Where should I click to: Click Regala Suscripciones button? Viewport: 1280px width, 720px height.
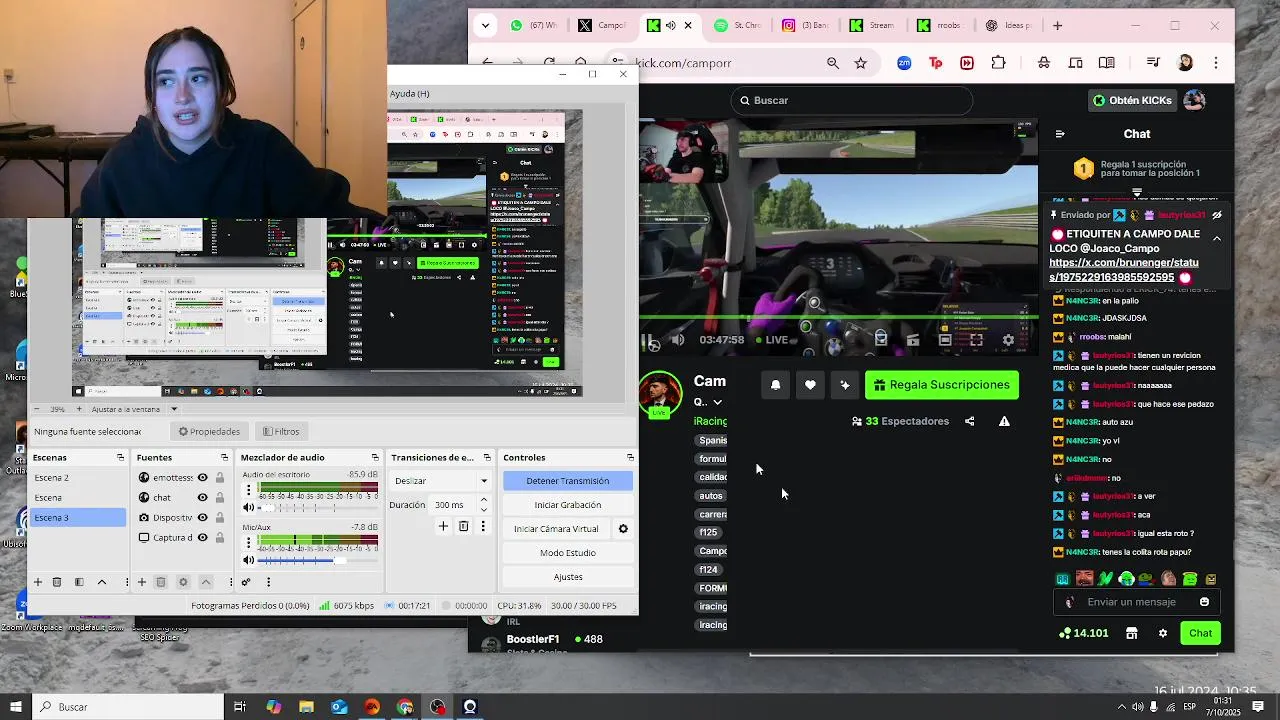pyautogui.click(x=942, y=385)
